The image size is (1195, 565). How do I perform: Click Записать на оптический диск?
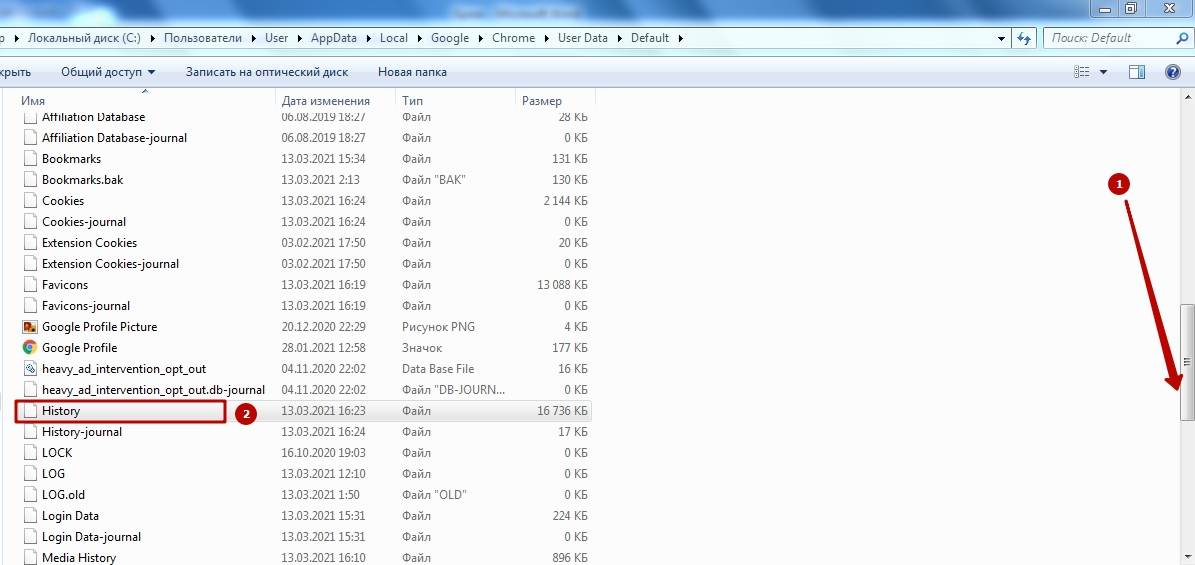(267, 72)
